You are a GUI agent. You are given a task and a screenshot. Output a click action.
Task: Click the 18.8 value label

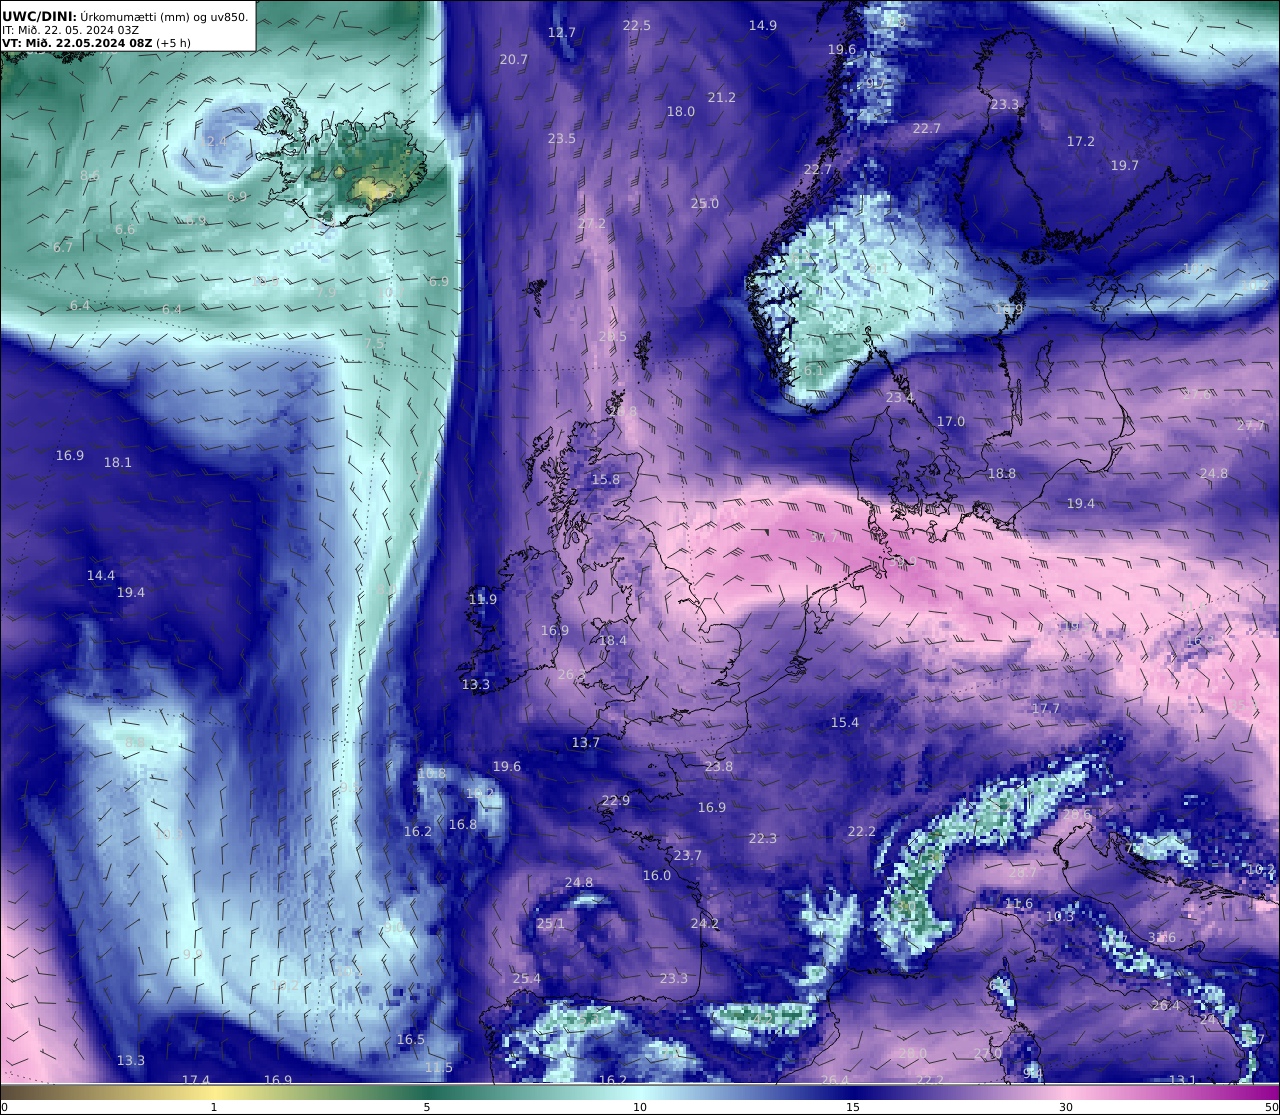pos(1002,474)
